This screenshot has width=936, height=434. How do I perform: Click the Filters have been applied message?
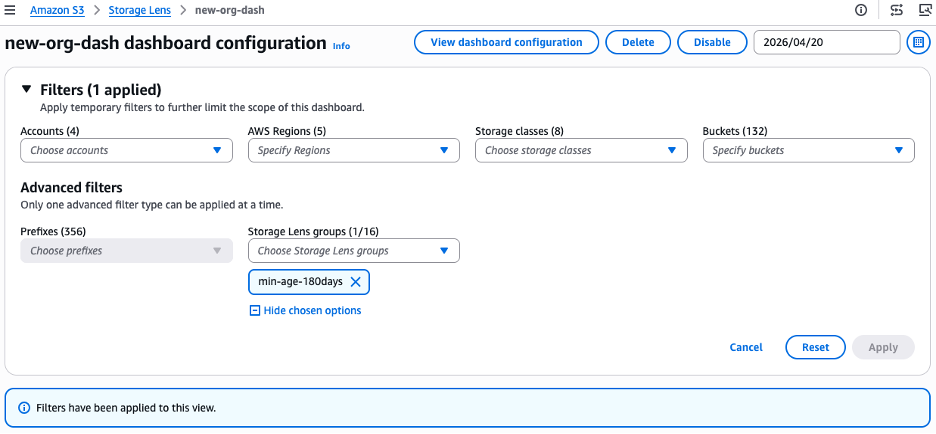pos(126,408)
